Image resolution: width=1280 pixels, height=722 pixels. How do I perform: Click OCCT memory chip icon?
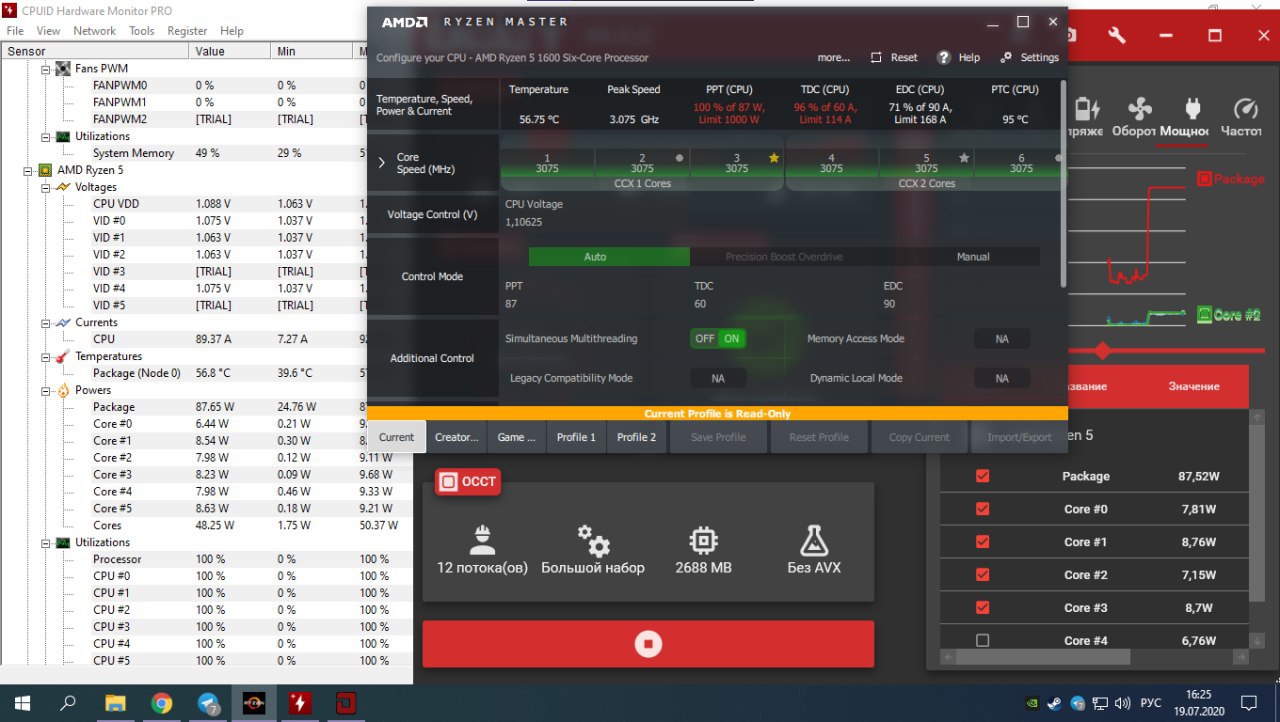pyautogui.click(x=703, y=540)
